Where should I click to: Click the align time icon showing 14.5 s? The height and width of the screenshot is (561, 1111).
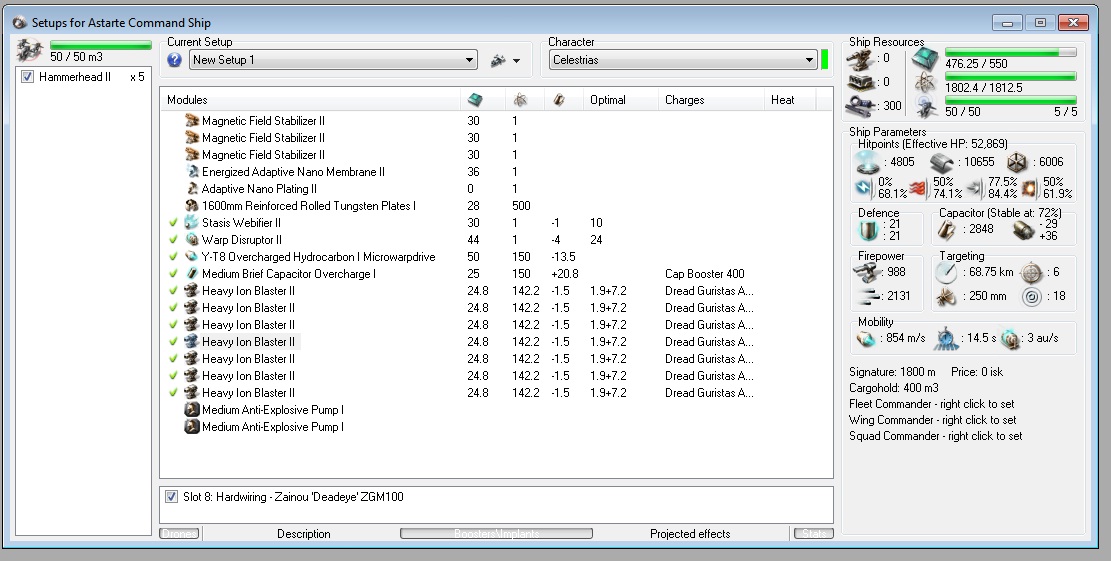pos(947,339)
